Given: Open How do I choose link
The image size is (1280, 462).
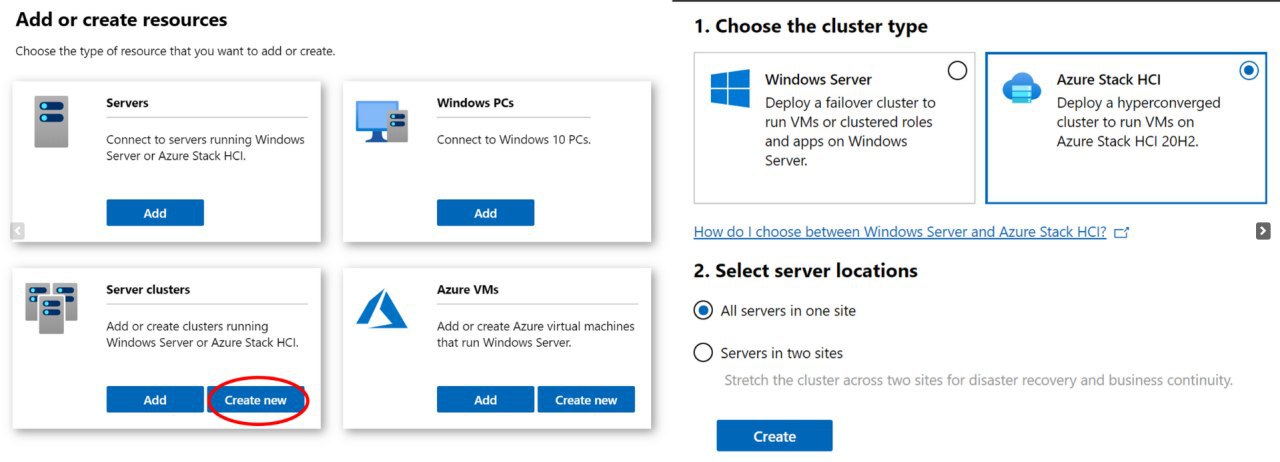Looking at the screenshot, I should (900, 232).
